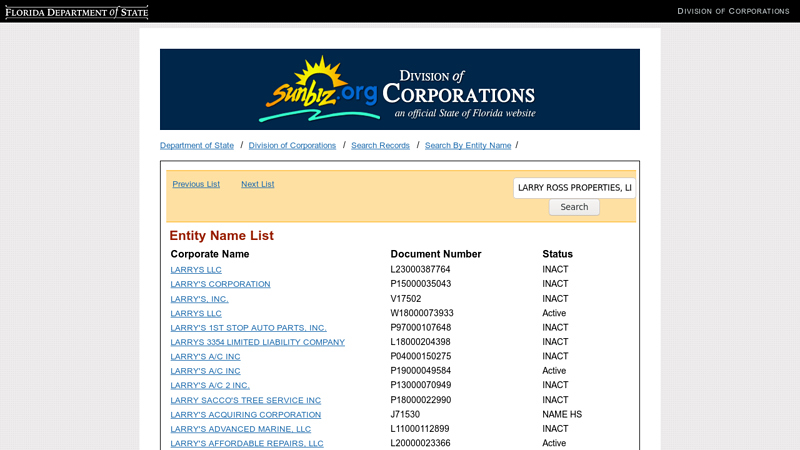This screenshot has height=450, width=800.
Task: Click Active status for P19000049584
Action: [x=554, y=370]
